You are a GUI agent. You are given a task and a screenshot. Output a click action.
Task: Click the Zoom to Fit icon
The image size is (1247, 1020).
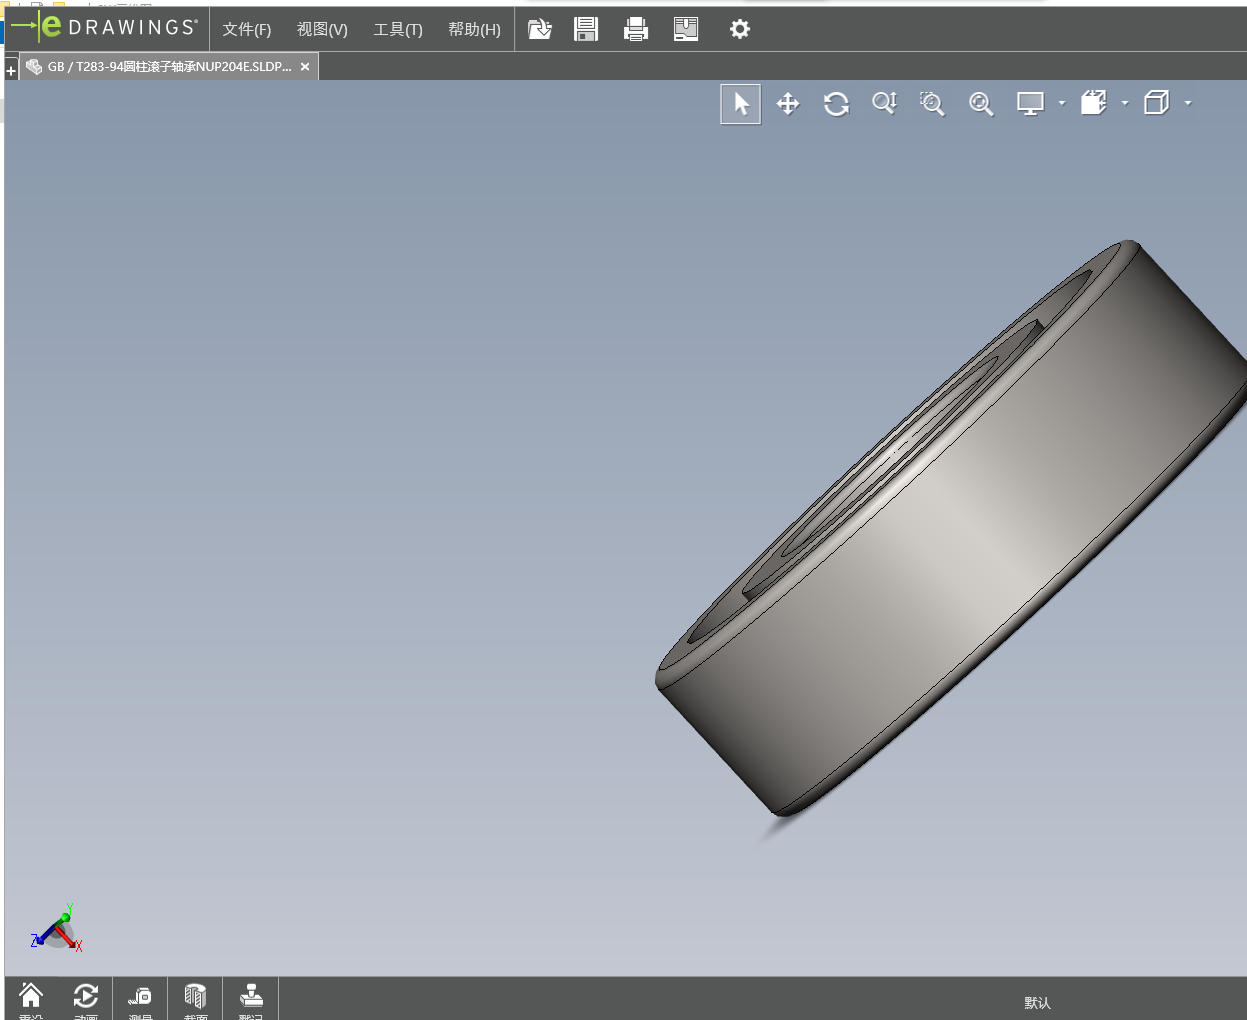981,104
